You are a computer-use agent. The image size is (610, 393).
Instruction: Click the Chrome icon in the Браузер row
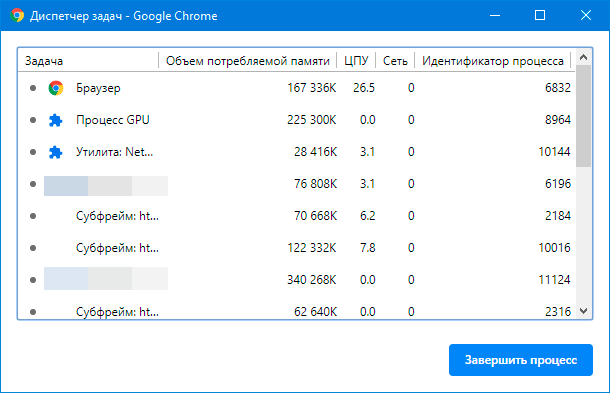tap(56, 88)
